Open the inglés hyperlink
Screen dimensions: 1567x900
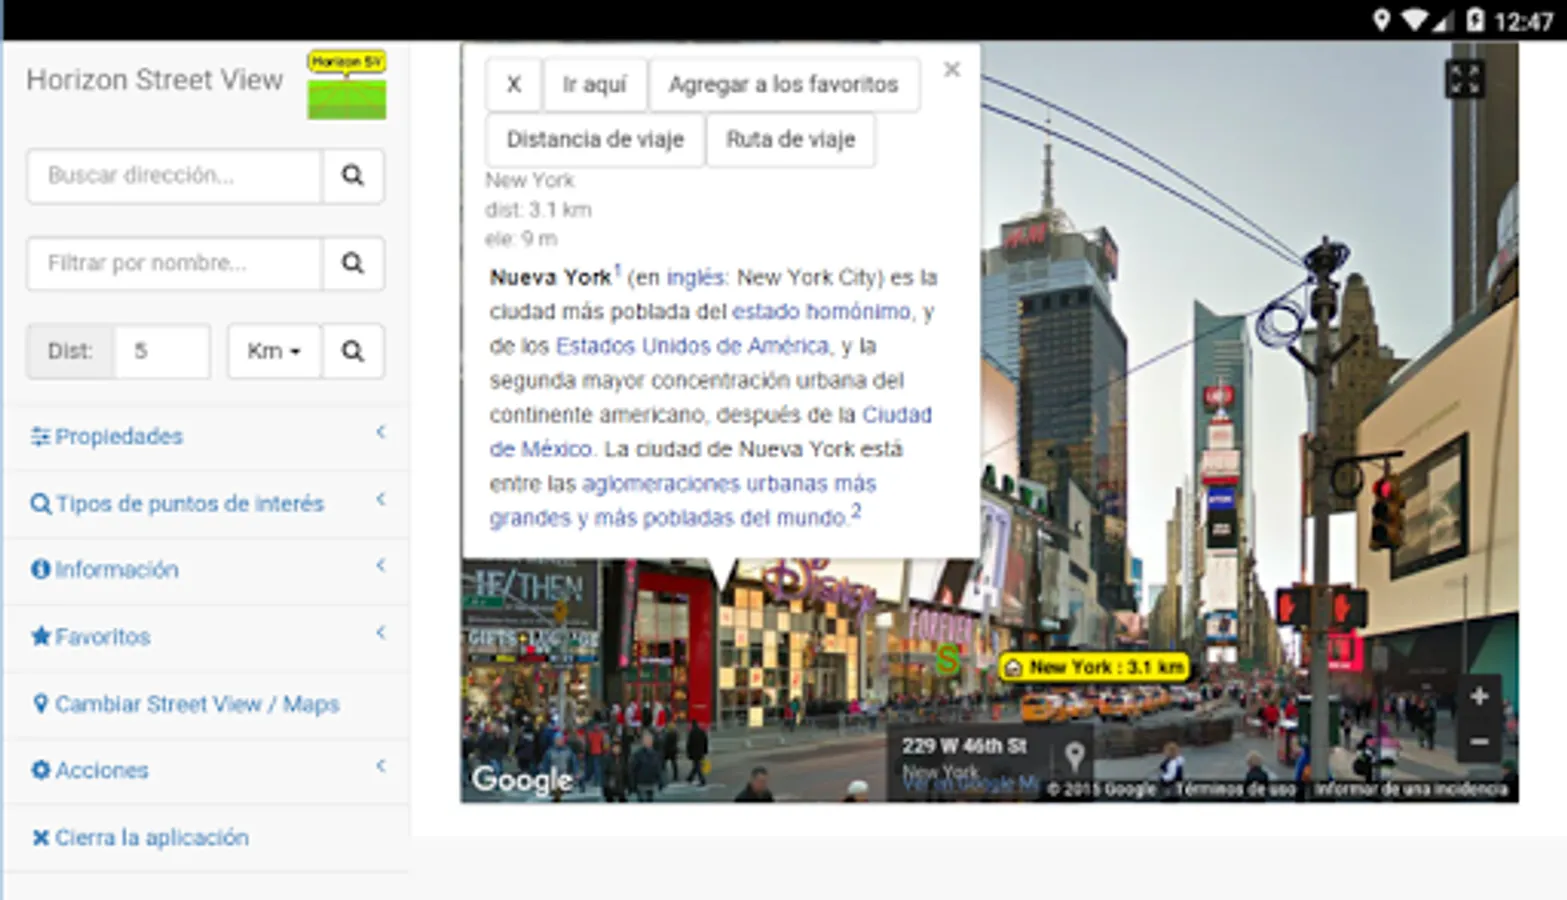coord(695,278)
